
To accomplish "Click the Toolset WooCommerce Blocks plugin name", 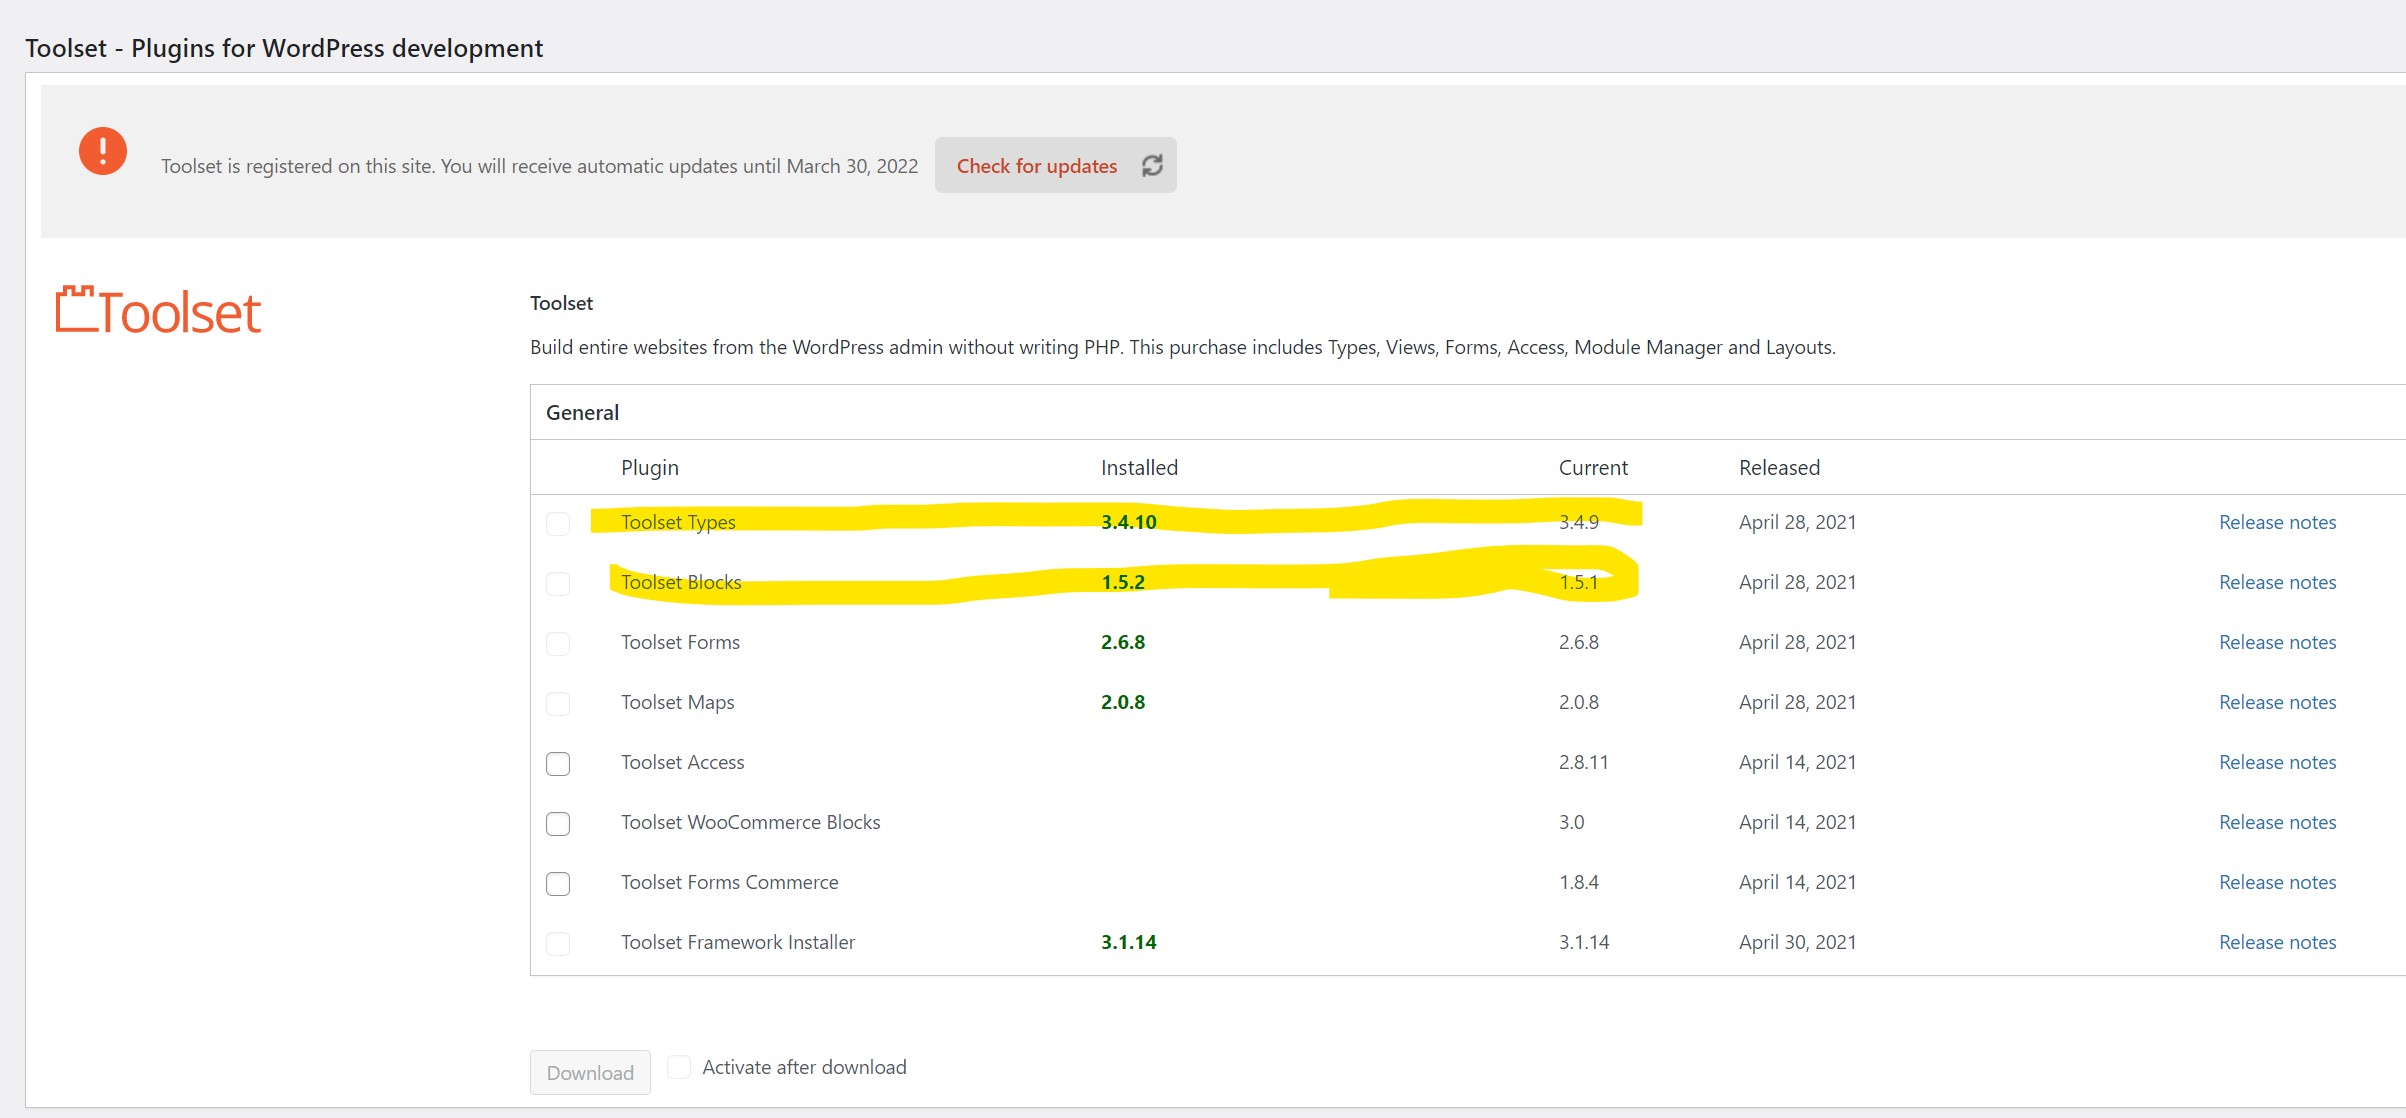I will (x=750, y=822).
